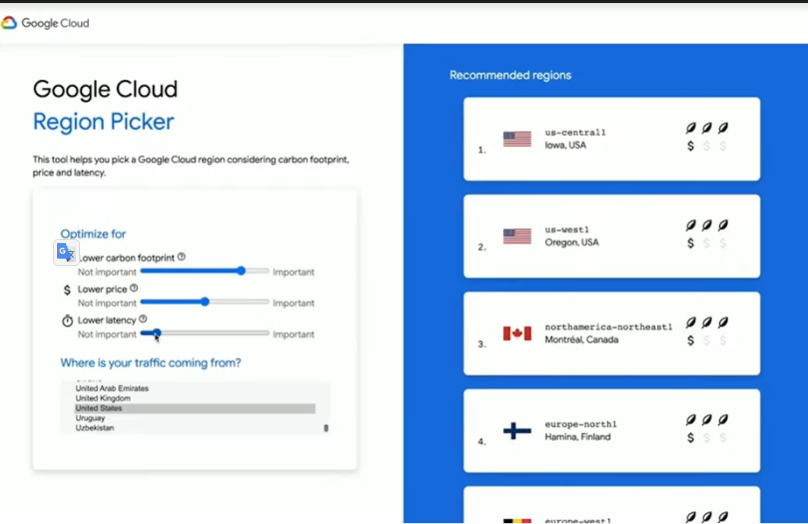Click the country list scrollbar thumb
This screenshot has width=808, height=524.
[x=326, y=428]
